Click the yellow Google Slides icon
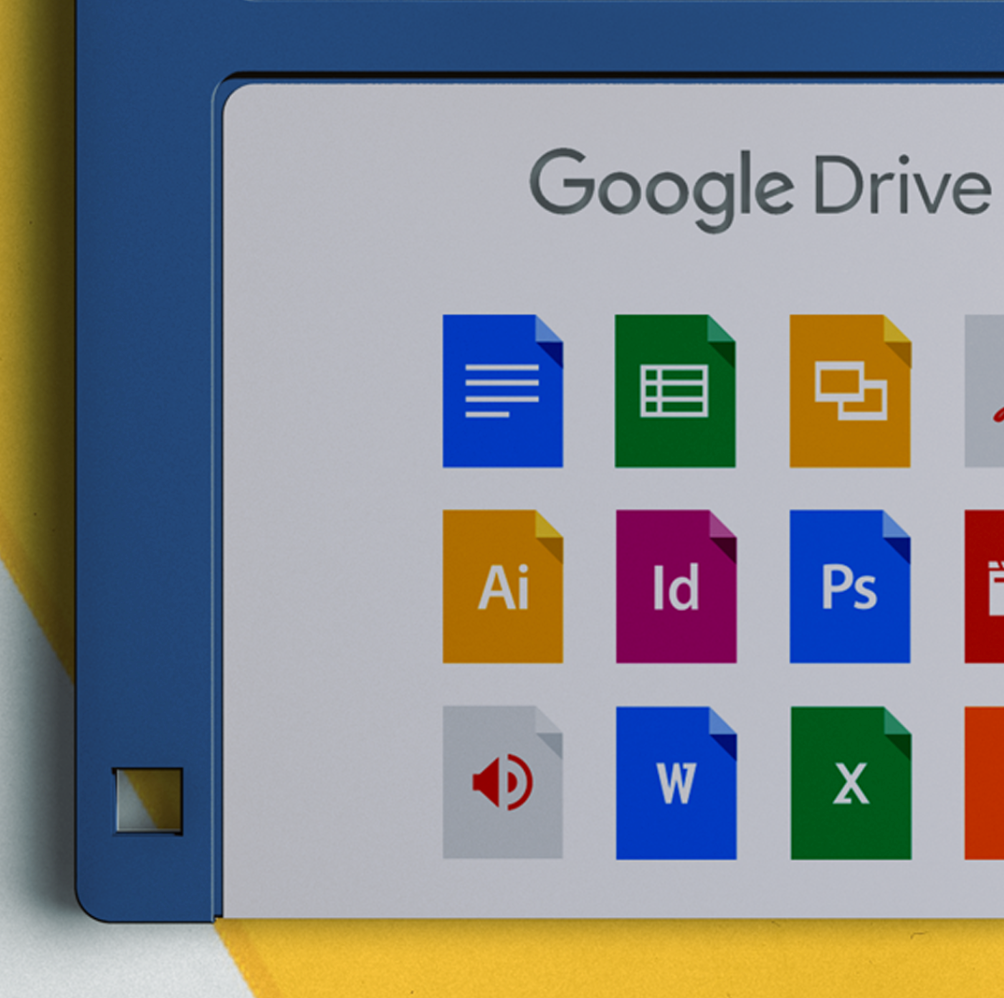Image resolution: width=1004 pixels, height=998 pixels. click(x=849, y=391)
